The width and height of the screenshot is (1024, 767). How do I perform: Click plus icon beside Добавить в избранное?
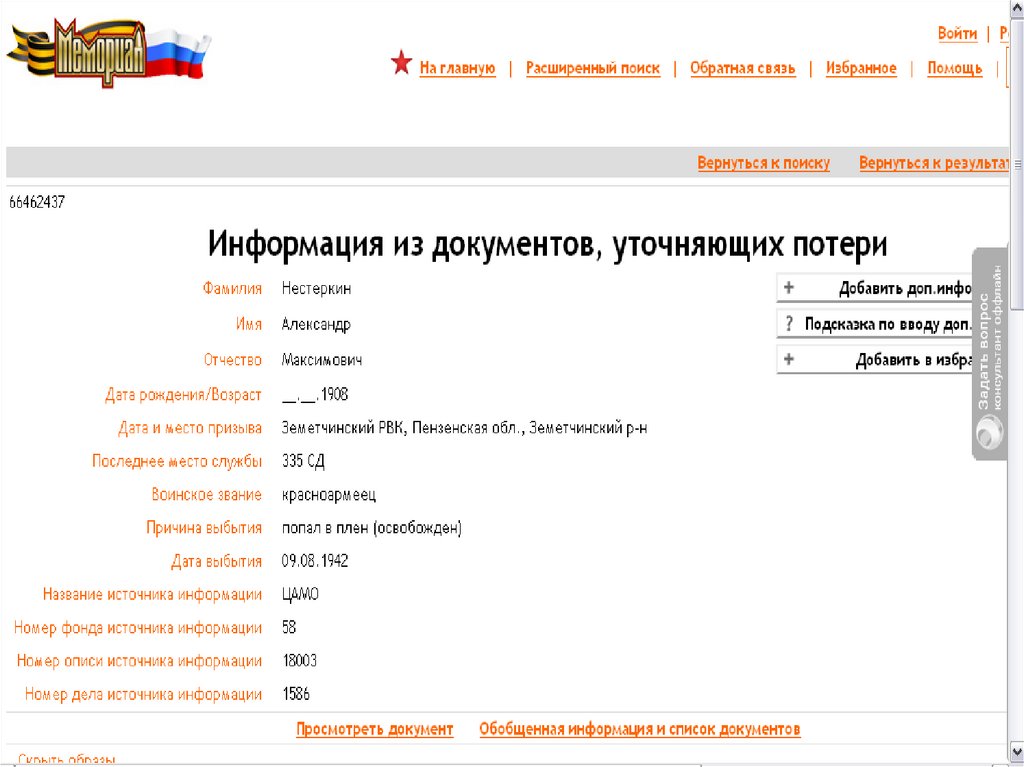[789, 359]
